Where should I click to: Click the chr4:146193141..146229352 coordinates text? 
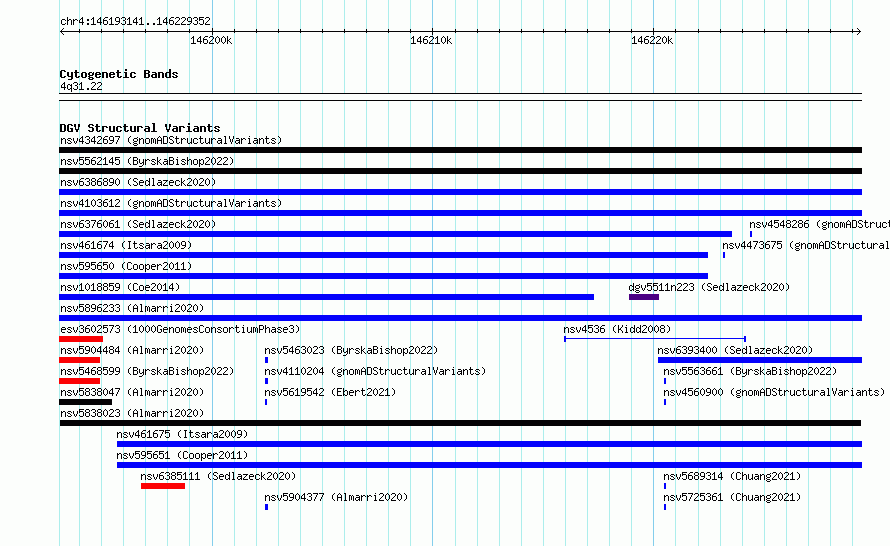[135, 22]
